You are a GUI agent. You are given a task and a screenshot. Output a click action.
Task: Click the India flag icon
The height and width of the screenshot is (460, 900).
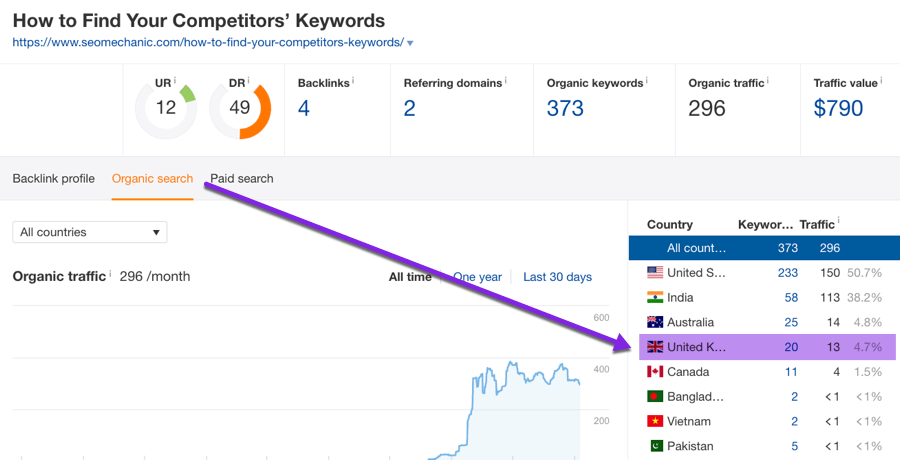[655, 297]
